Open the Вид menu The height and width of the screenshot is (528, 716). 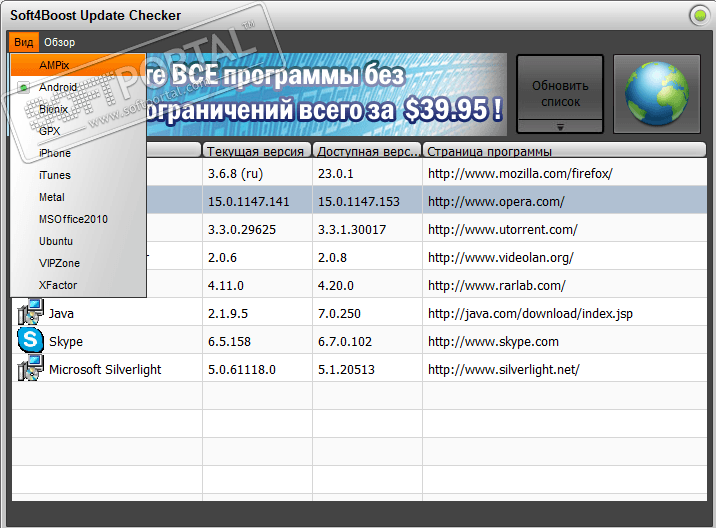click(x=23, y=42)
